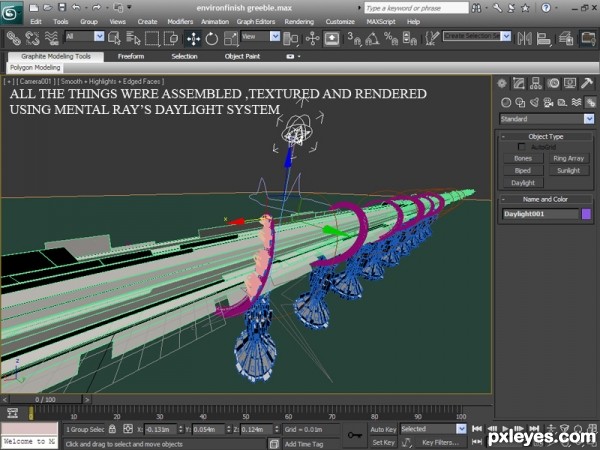Image resolution: width=600 pixels, height=450 pixels.
Task: Click the Daylight button
Action: pos(523,183)
